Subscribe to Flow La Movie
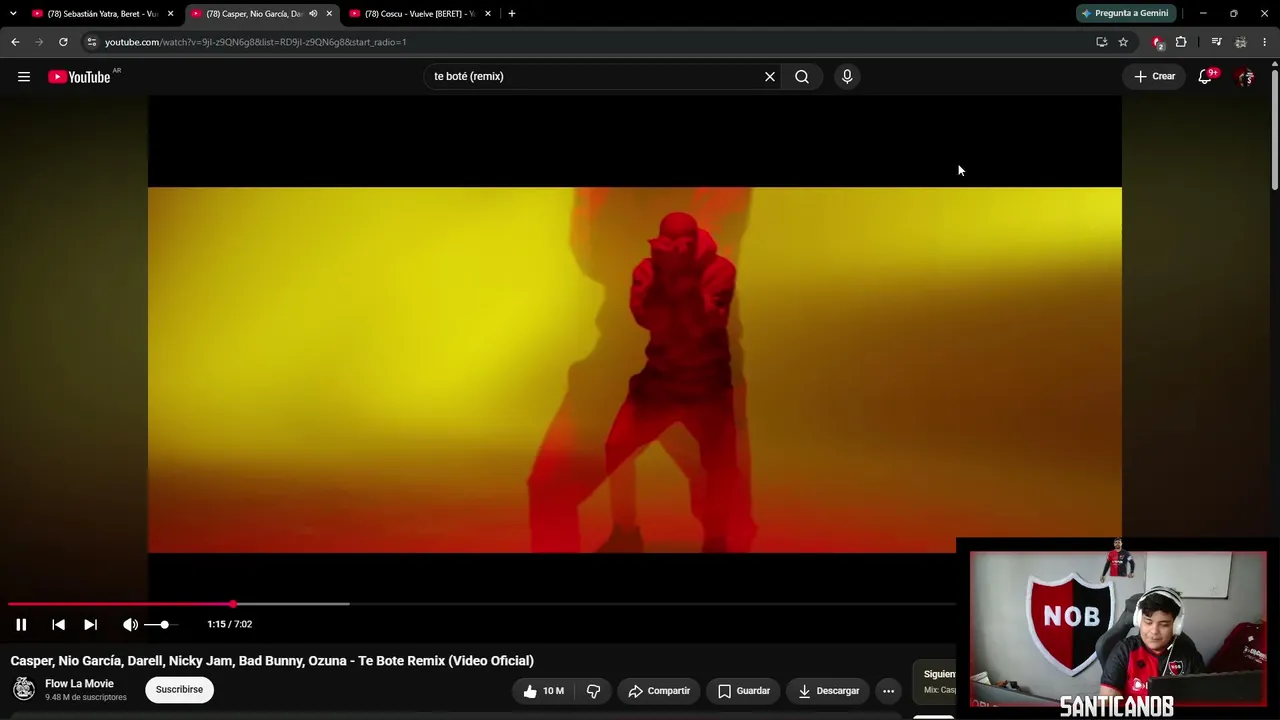The height and width of the screenshot is (720, 1280). click(179, 689)
